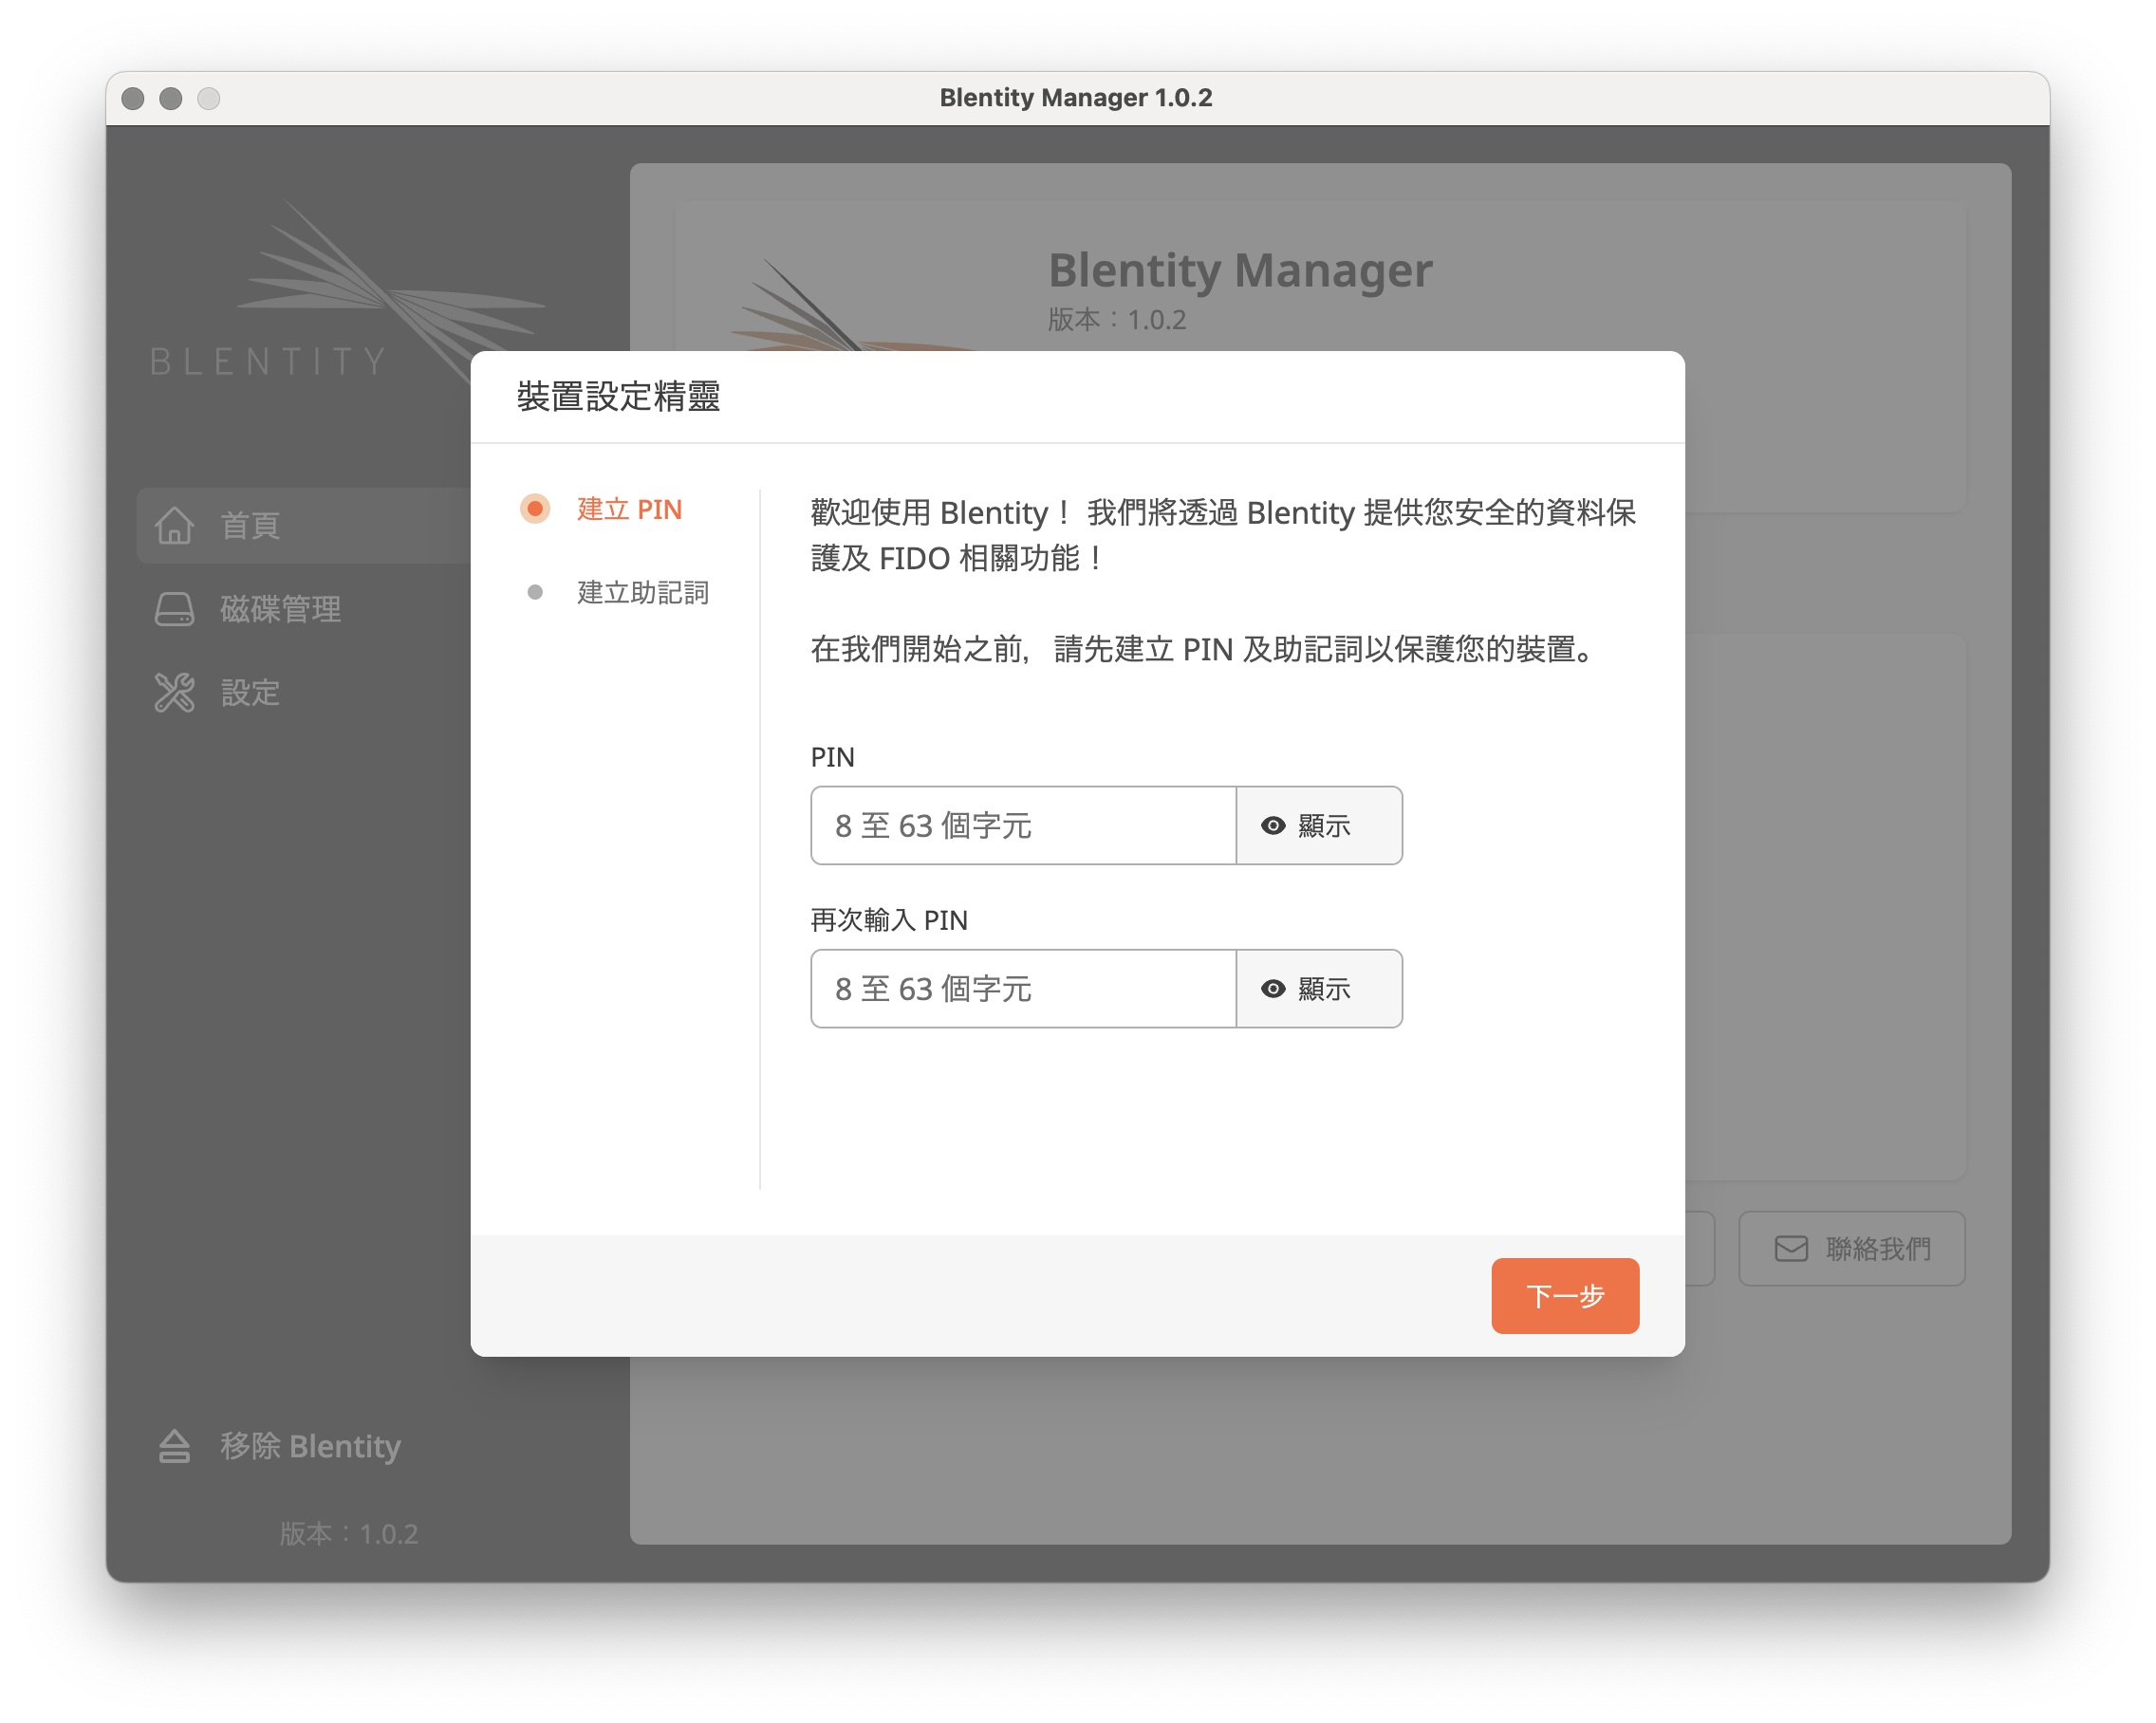2156x1723 pixels.
Task: Click the PIN field label
Action: tap(832, 757)
